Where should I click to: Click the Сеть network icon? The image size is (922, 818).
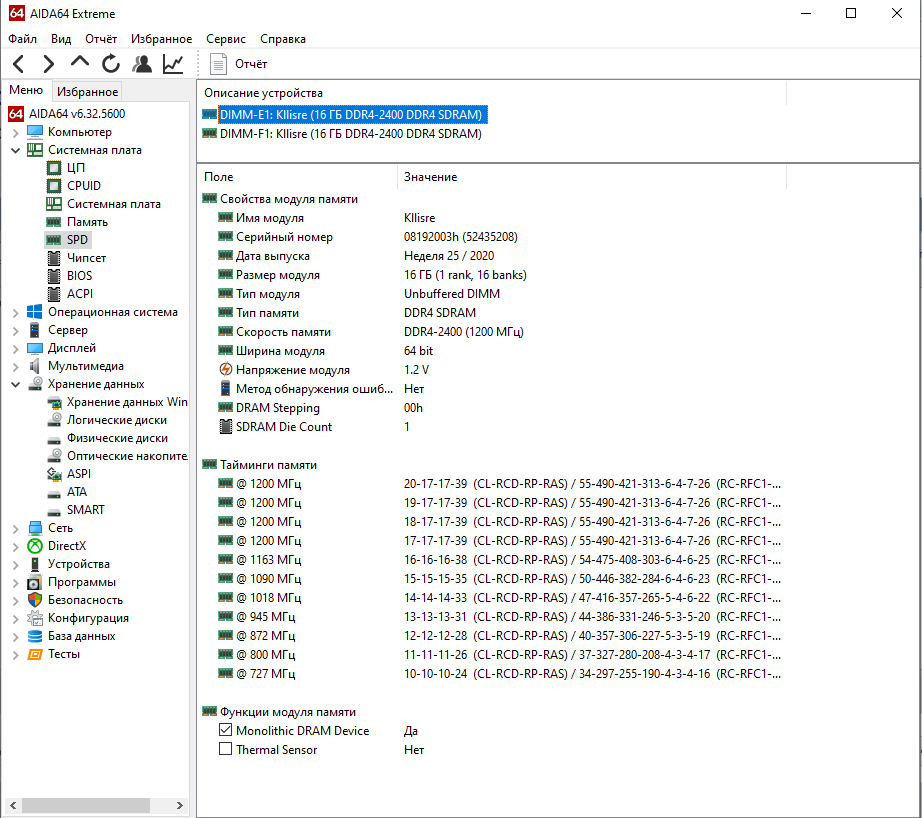(x=35, y=528)
